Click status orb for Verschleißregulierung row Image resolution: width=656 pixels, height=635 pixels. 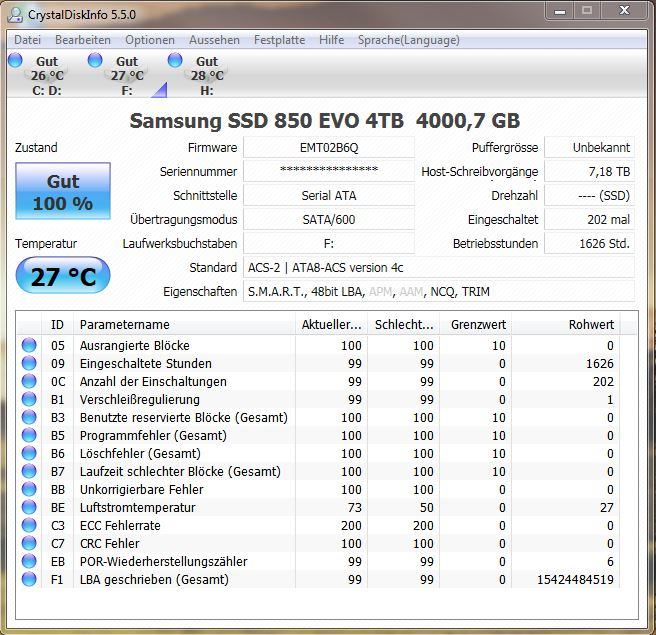pyautogui.click(x=29, y=399)
